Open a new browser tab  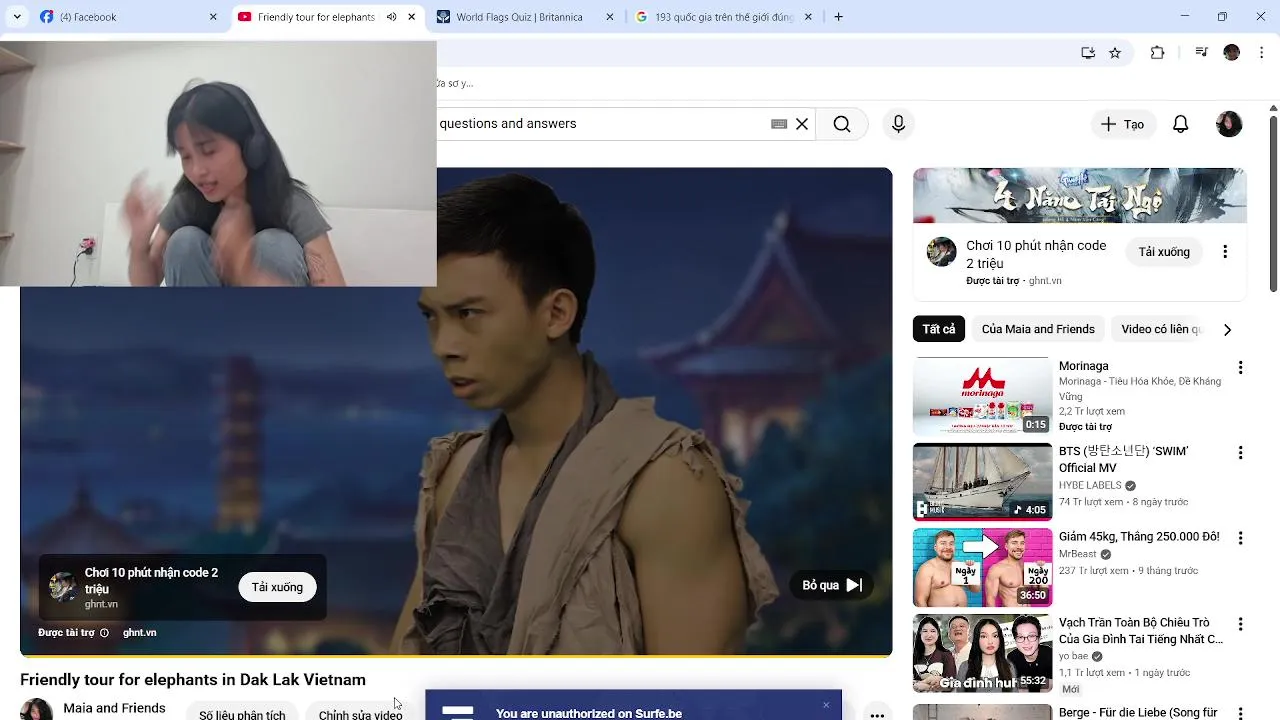point(838,17)
